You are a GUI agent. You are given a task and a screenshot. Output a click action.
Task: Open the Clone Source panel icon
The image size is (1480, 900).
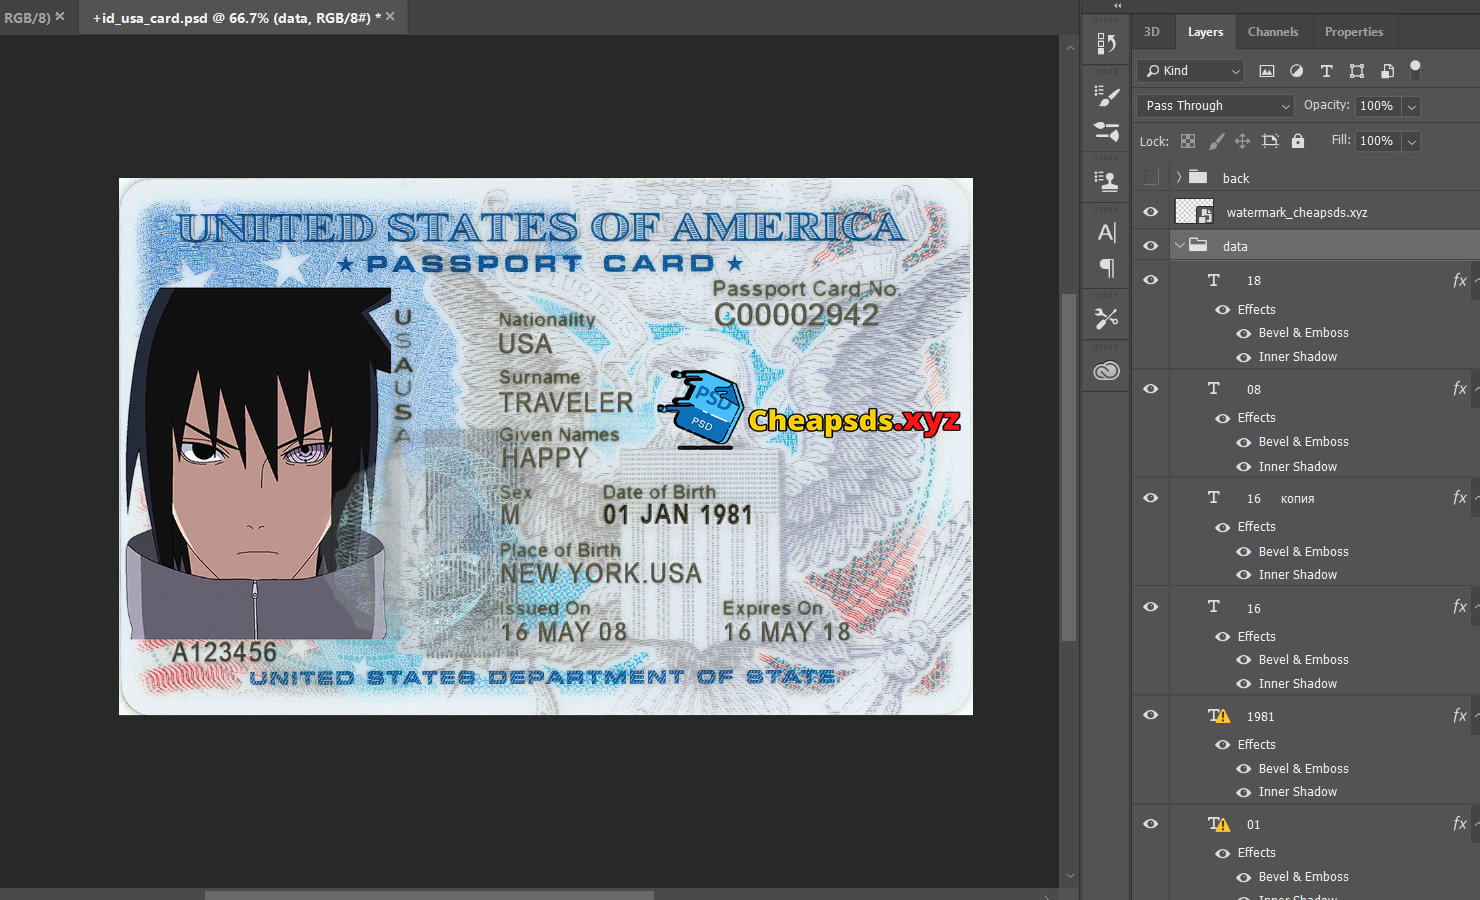coord(1106,181)
